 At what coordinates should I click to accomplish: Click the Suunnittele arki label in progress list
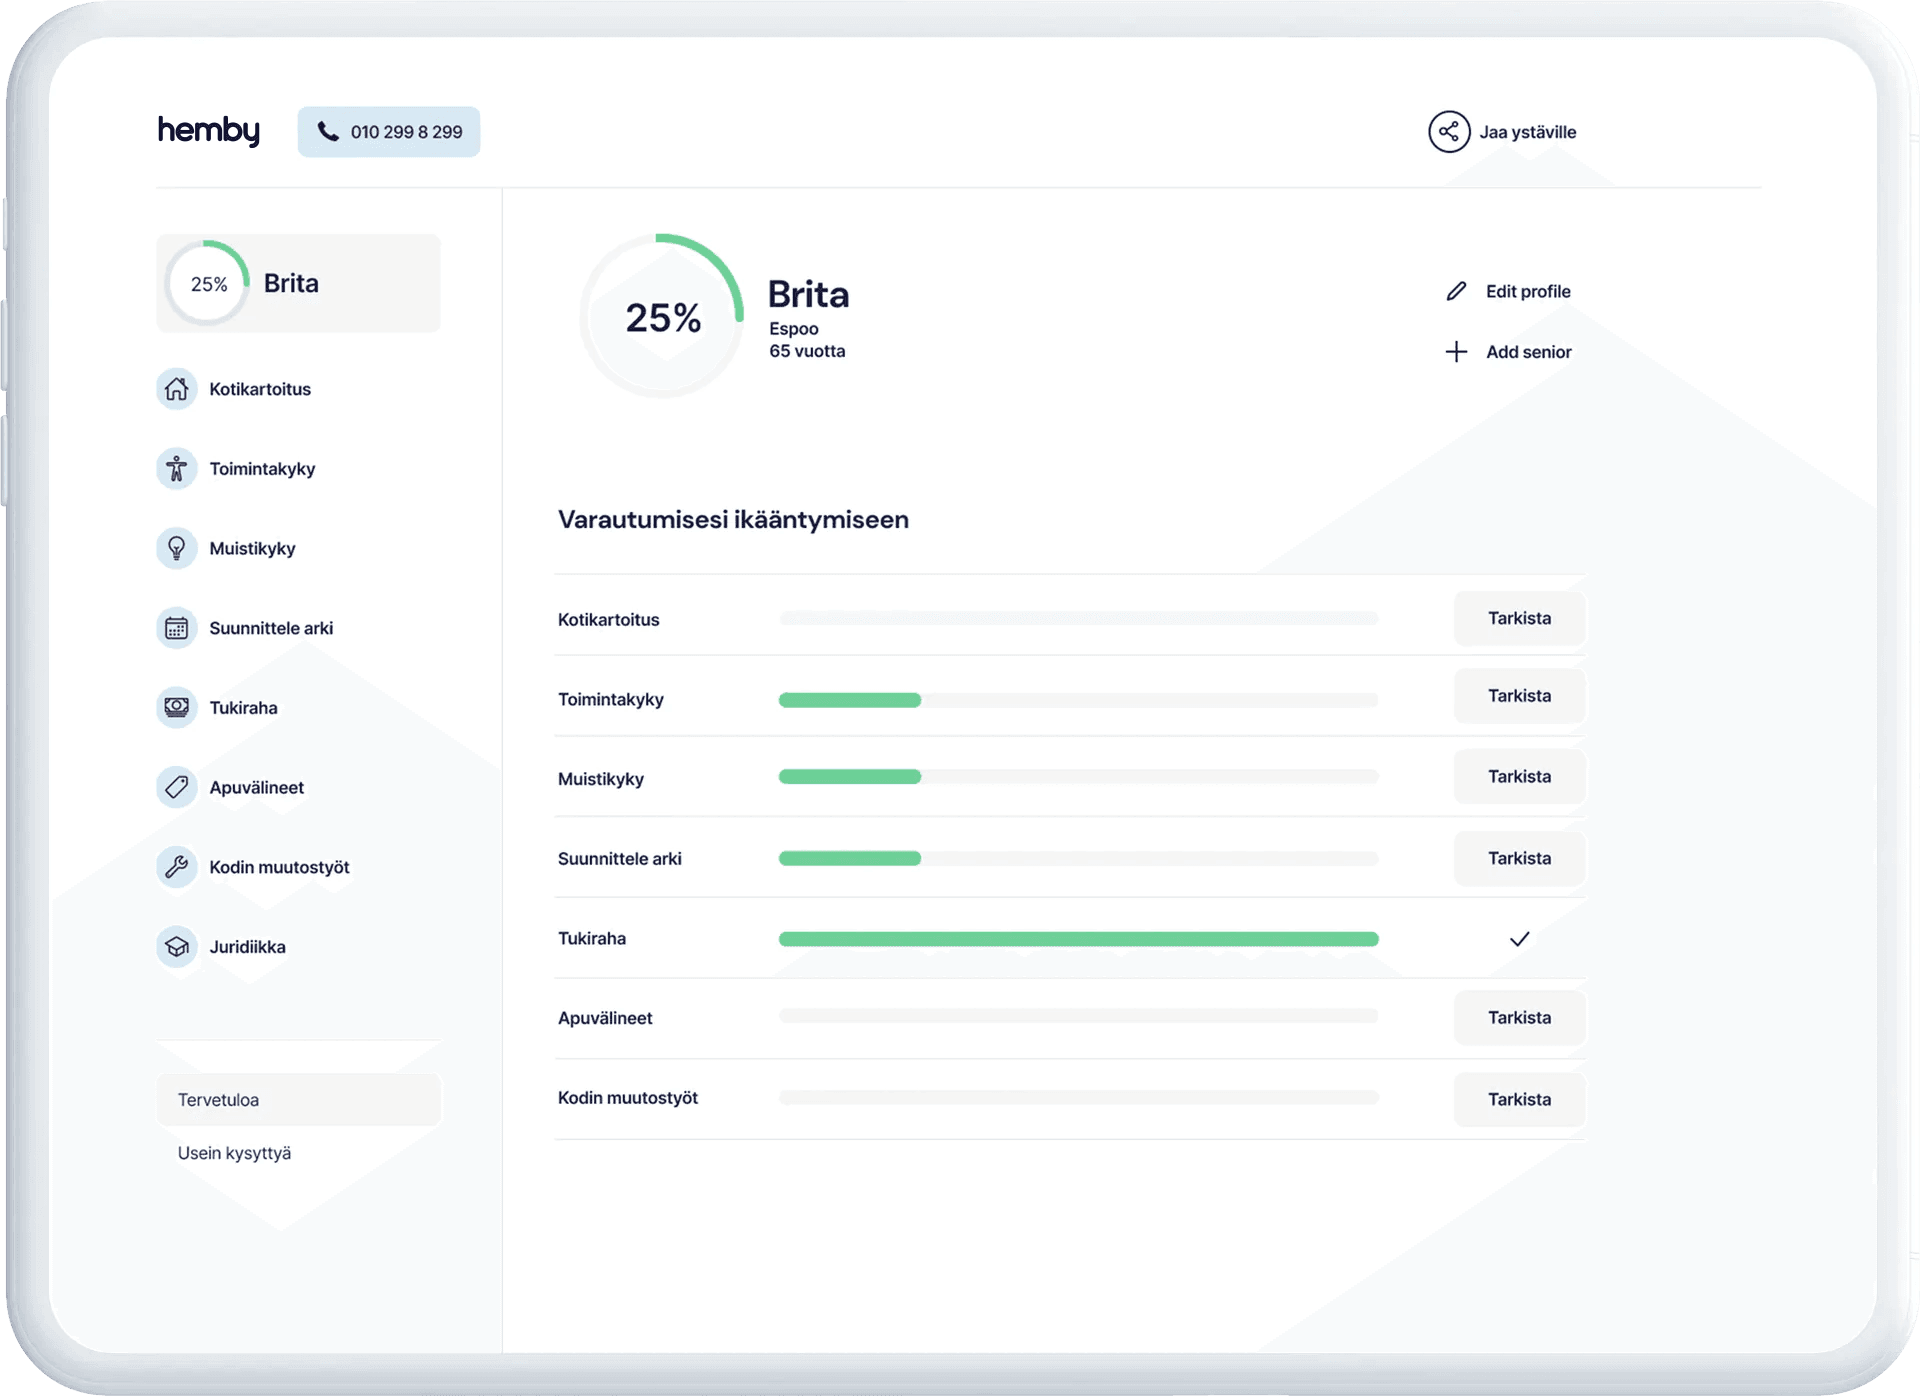pos(619,858)
